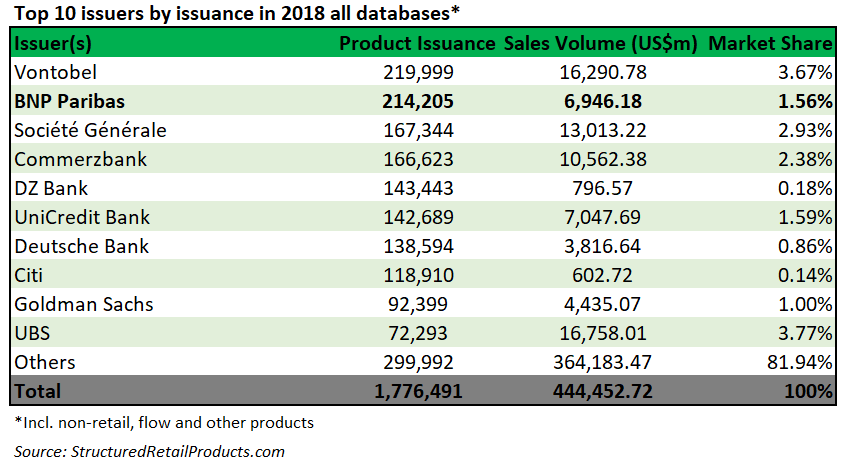Click Goldman Sachs sales volume 4,435.07
Viewport: 843px width, 463px height.
(603, 305)
